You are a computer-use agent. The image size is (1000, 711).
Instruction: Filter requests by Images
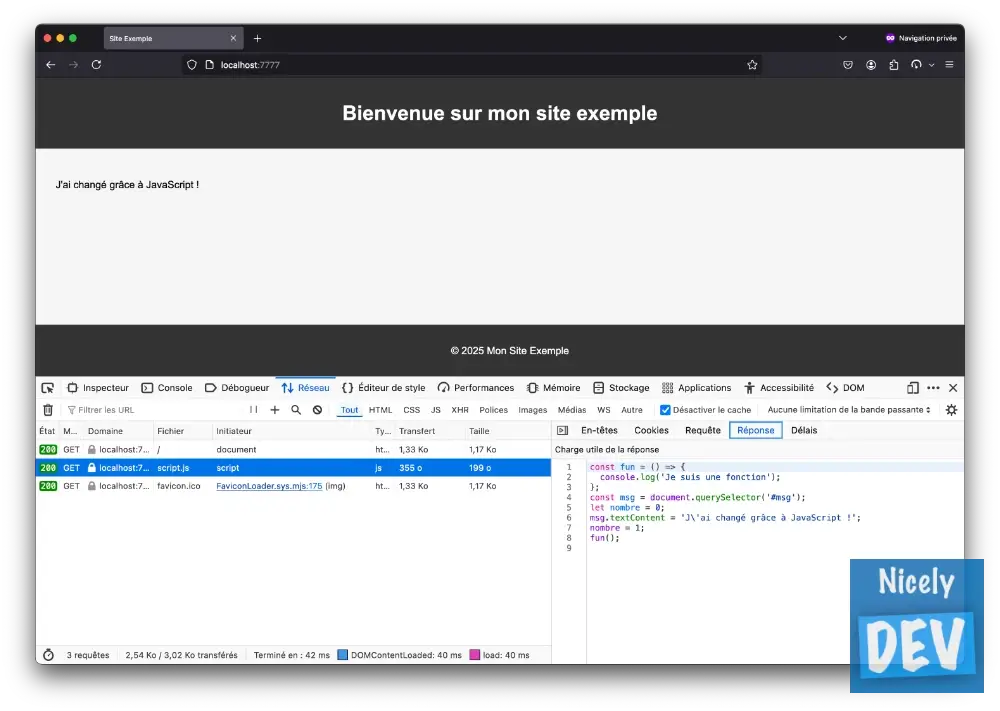click(533, 410)
